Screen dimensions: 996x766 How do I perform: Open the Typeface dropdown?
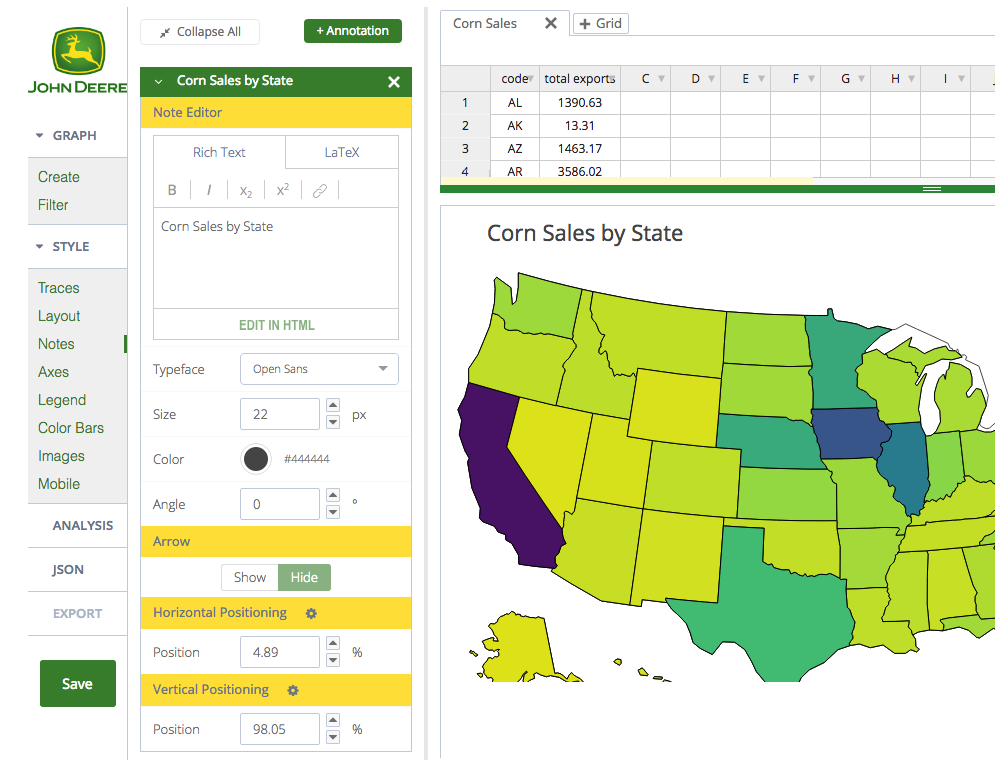319,369
